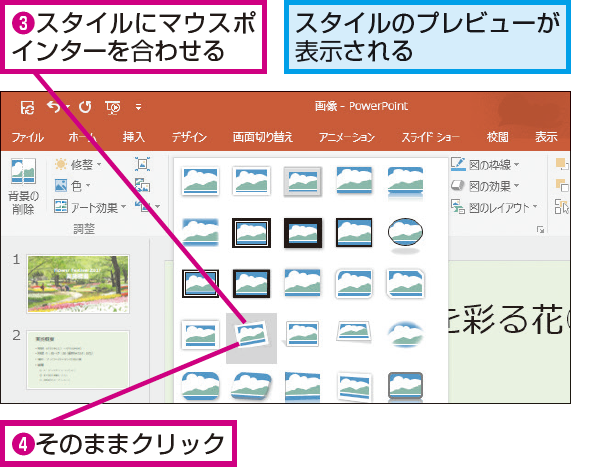
Task: Click the Redo/Repeat icon
Action: (x=85, y=107)
